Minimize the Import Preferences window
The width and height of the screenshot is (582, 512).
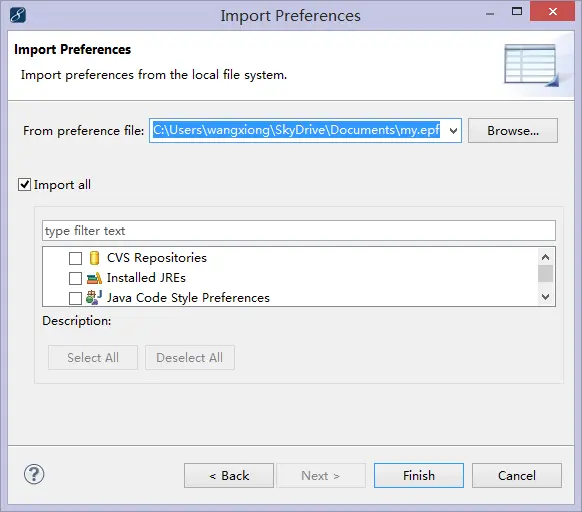[x=490, y=14]
